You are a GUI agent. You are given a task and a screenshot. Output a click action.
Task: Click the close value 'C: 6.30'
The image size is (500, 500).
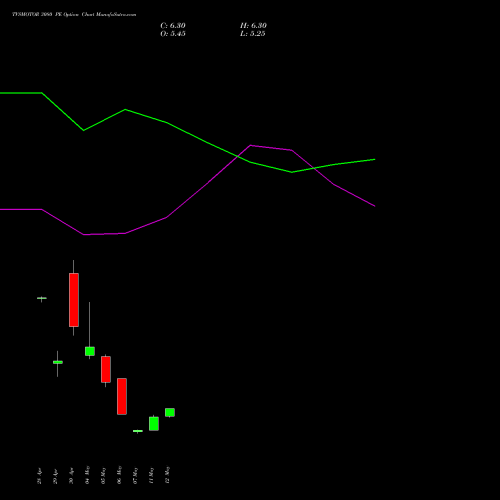coord(173,26)
